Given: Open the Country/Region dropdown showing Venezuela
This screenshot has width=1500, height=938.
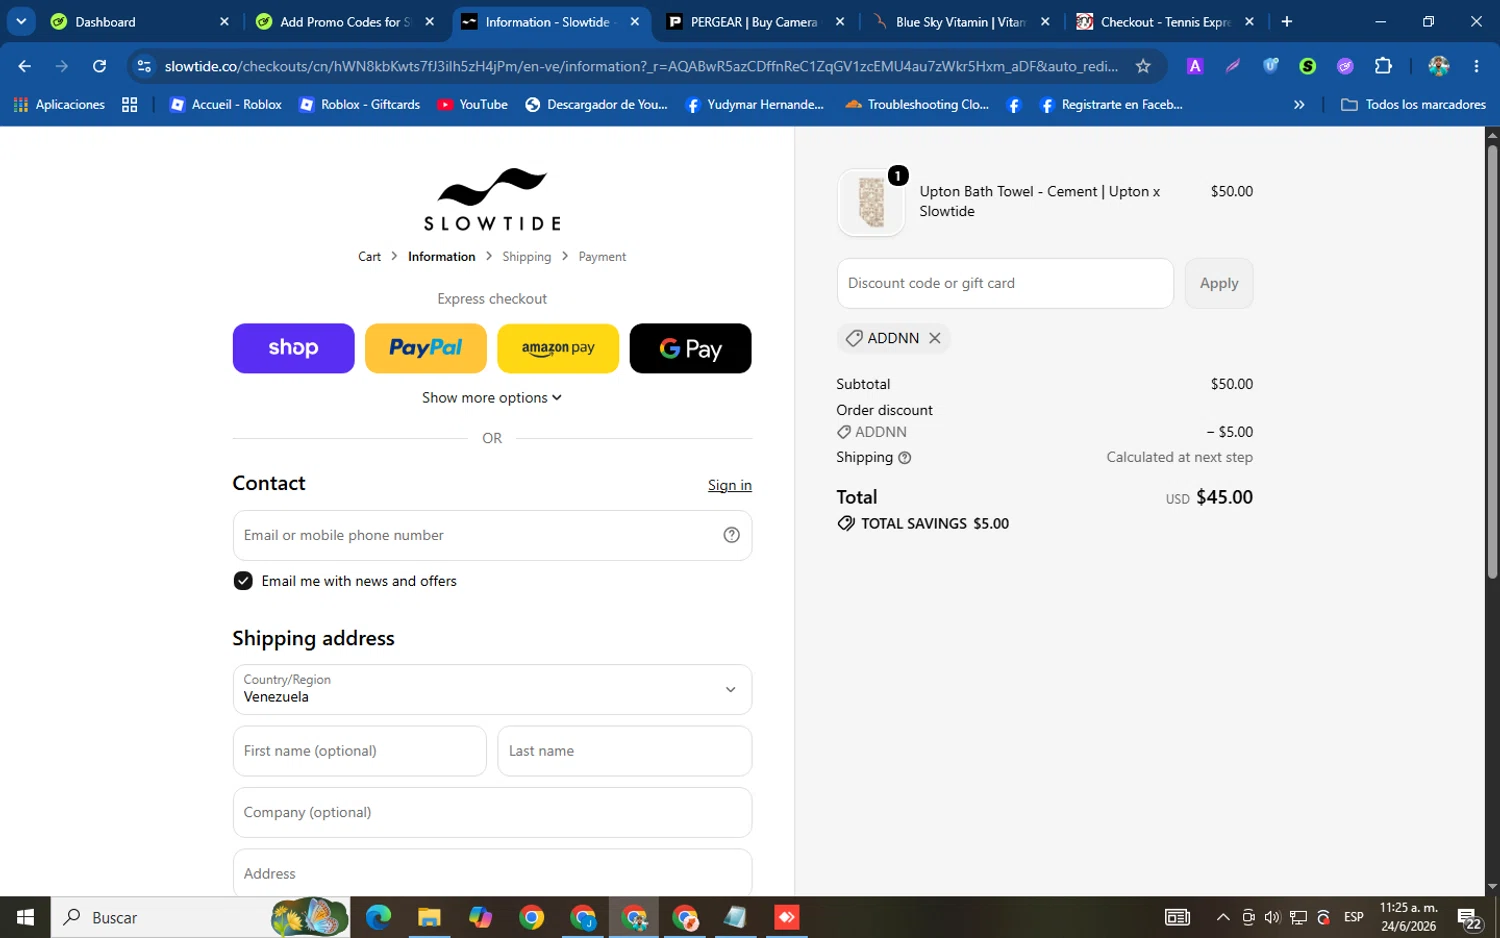Looking at the screenshot, I should pos(492,689).
